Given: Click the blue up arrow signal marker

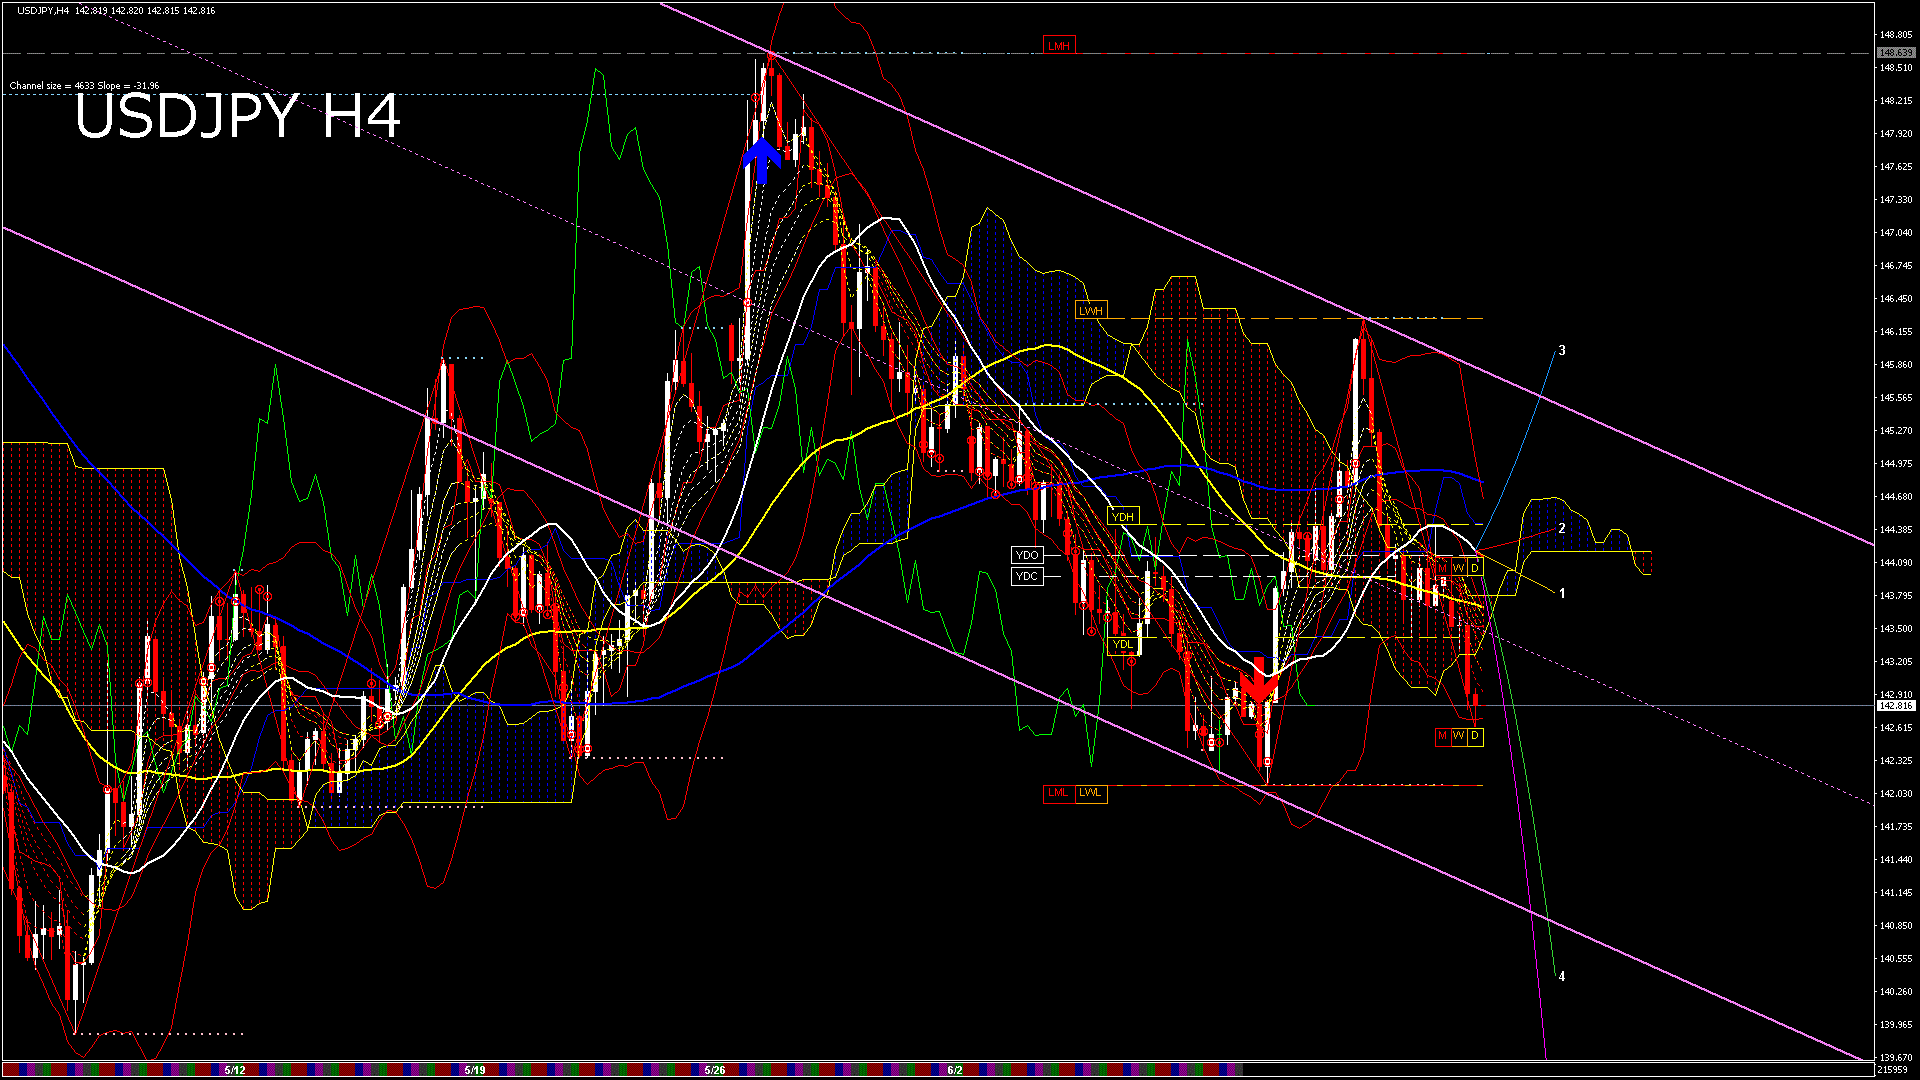Looking at the screenshot, I should click(x=762, y=161).
